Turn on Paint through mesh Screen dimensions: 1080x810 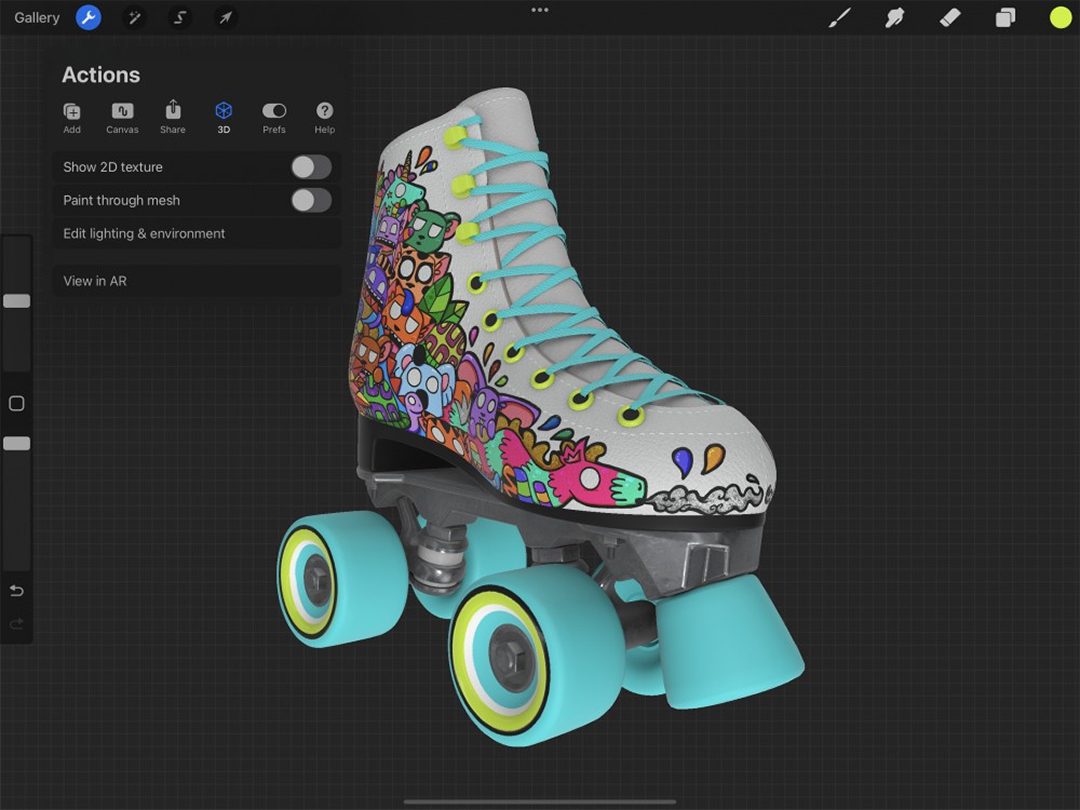pyautogui.click(x=311, y=200)
